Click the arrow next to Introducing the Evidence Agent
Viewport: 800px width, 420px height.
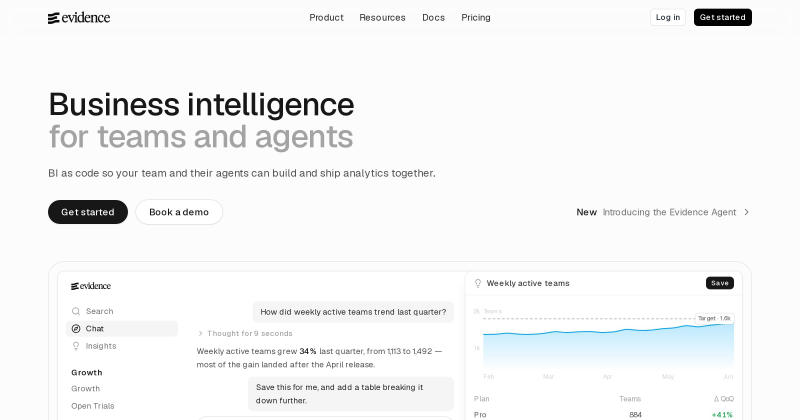(746, 212)
